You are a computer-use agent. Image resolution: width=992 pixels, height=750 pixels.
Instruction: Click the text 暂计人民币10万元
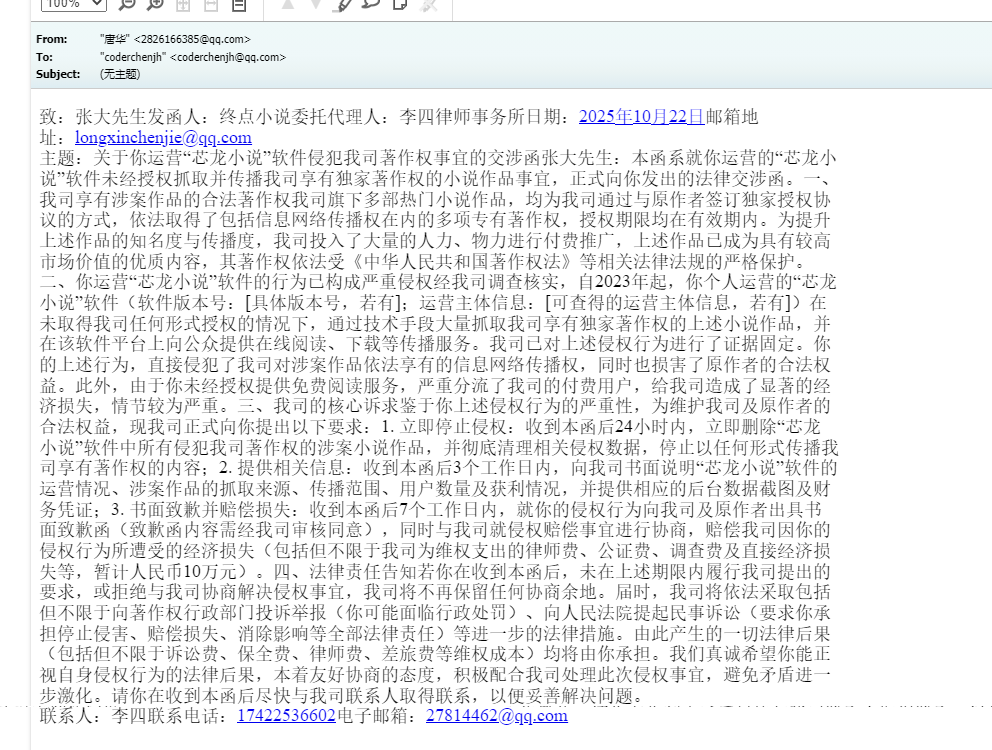[x=165, y=572]
